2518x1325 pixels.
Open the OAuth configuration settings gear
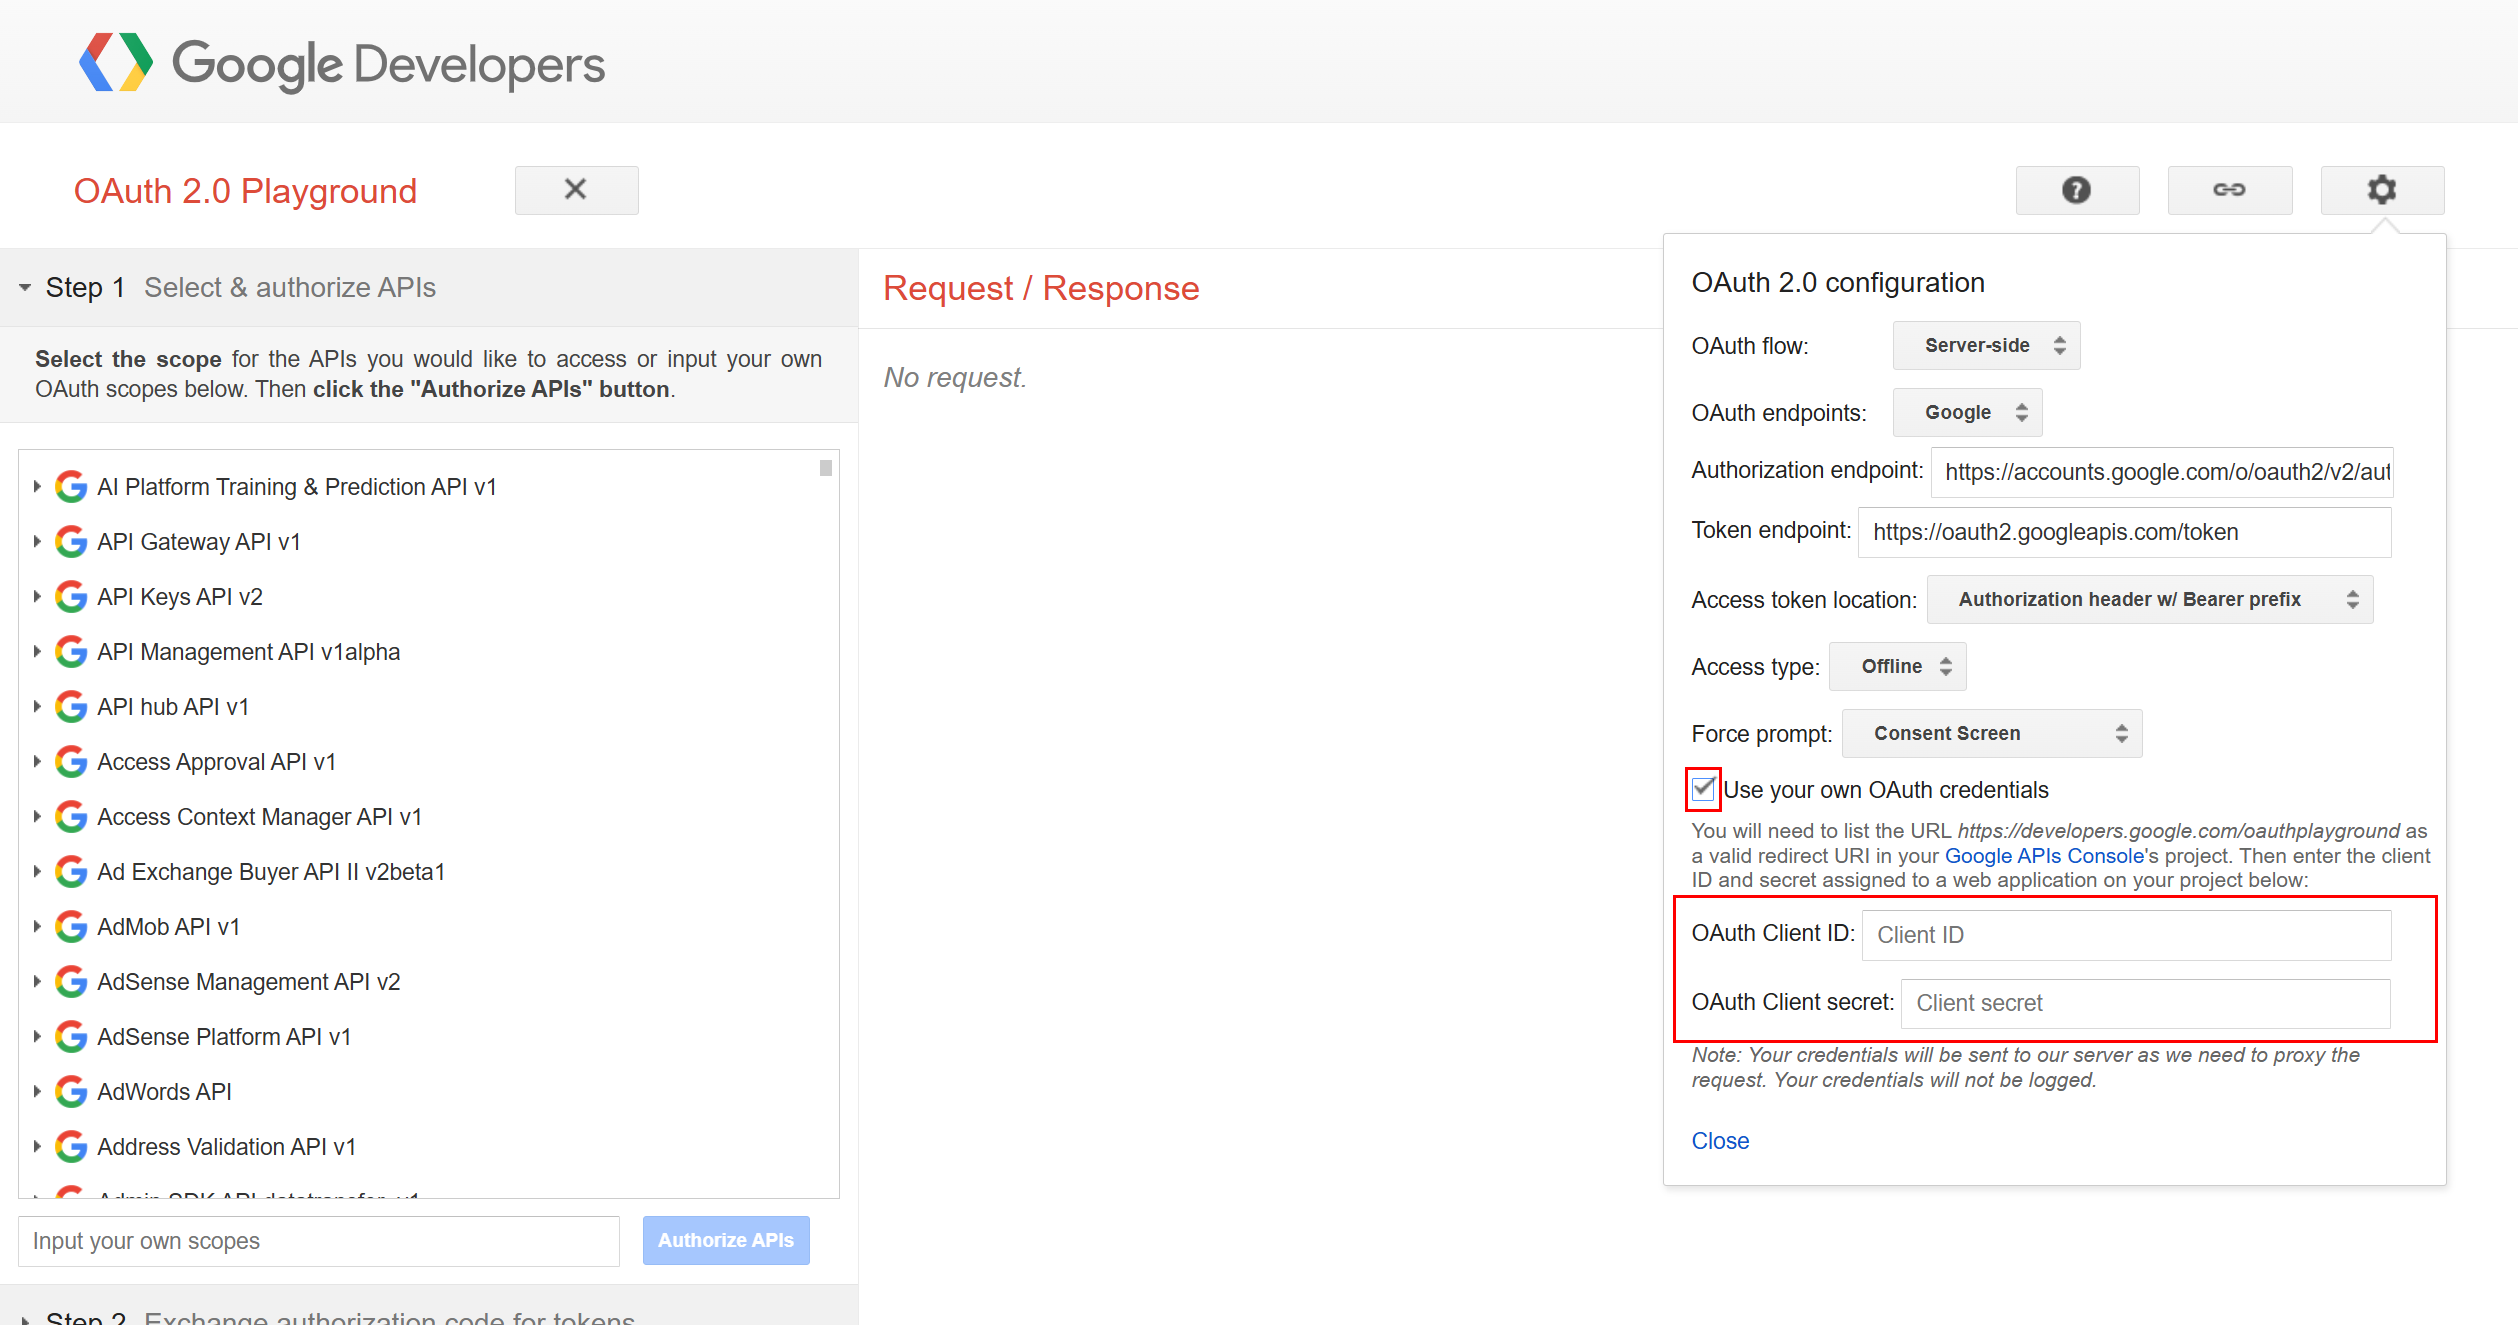click(2383, 190)
